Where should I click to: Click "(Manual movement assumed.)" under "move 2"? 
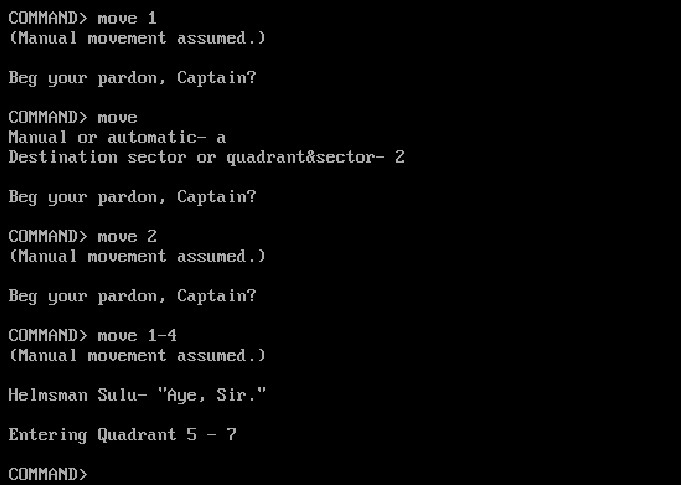click(137, 256)
